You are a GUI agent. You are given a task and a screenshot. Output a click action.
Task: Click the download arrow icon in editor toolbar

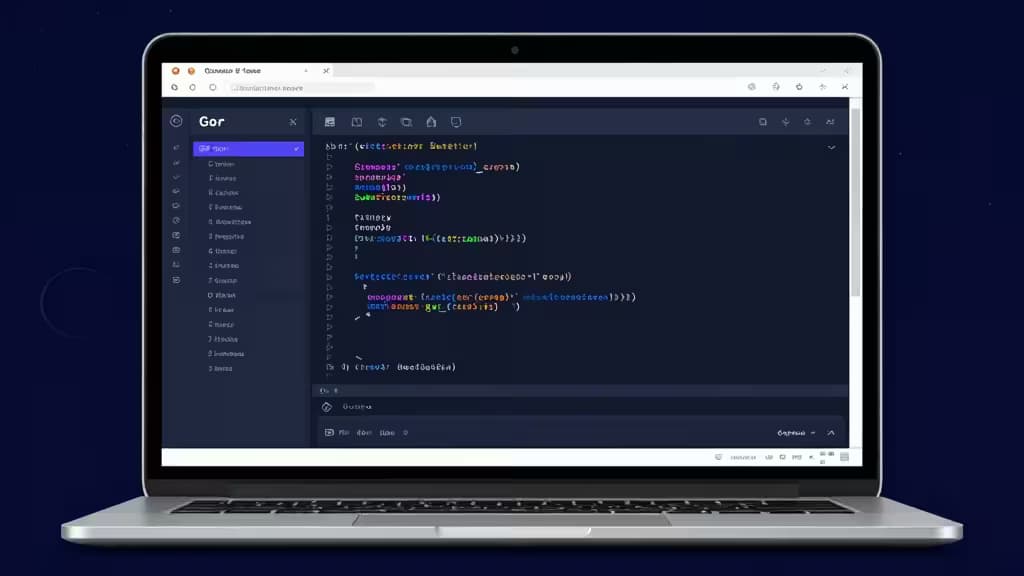[786, 121]
